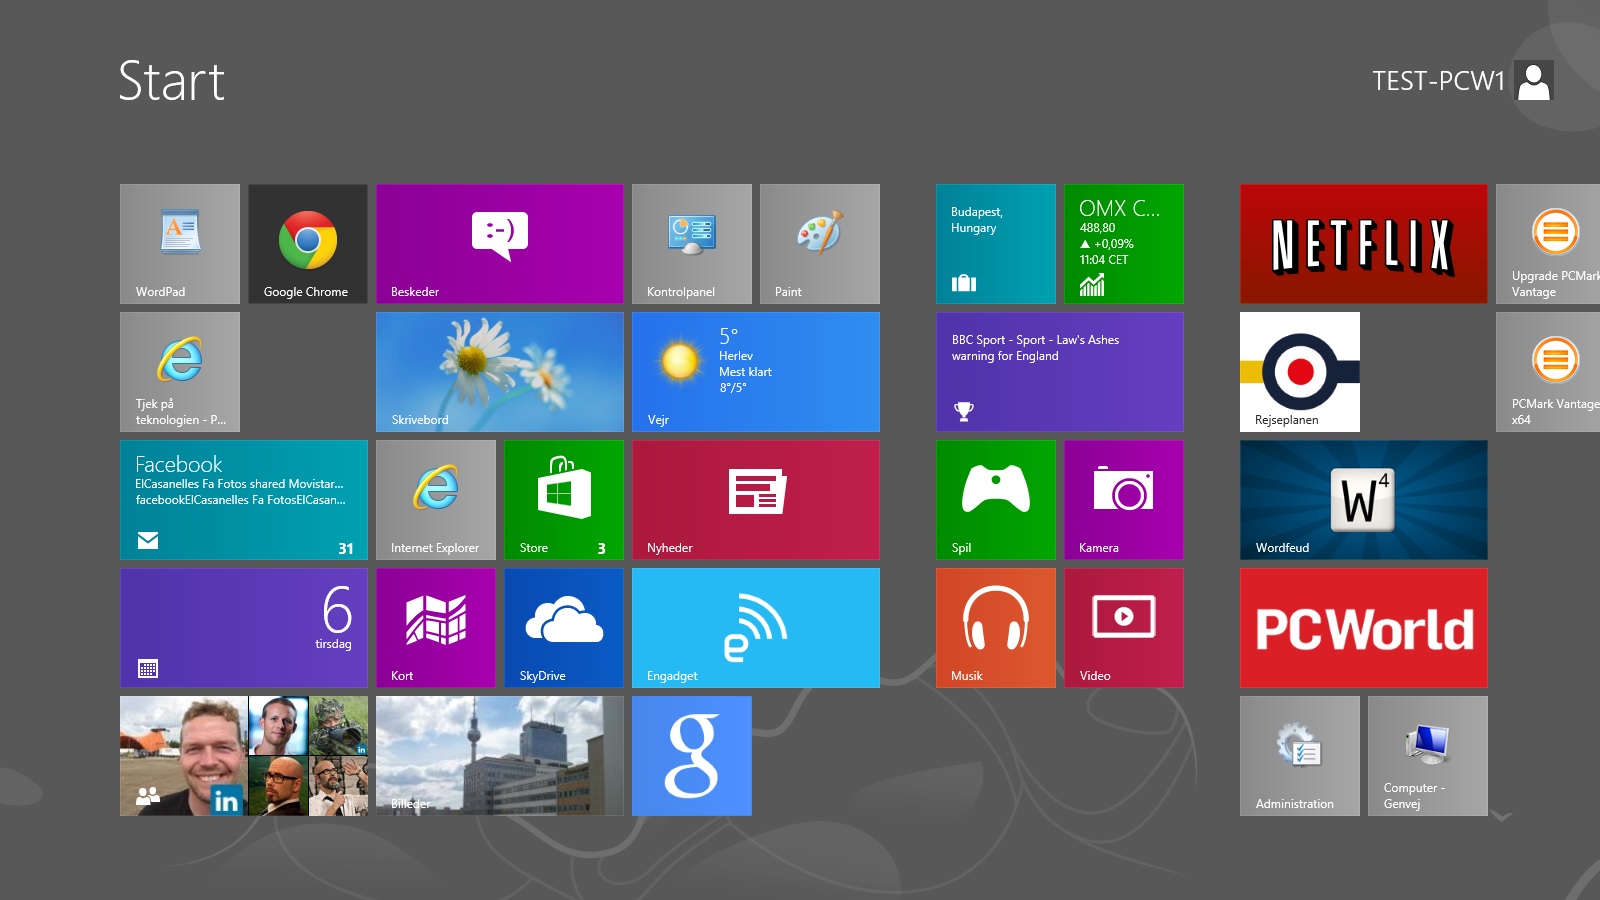Viewport: 1600px width, 900px height.
Task: Open the Administration tools tile
Action: (x=1299, y=755)
